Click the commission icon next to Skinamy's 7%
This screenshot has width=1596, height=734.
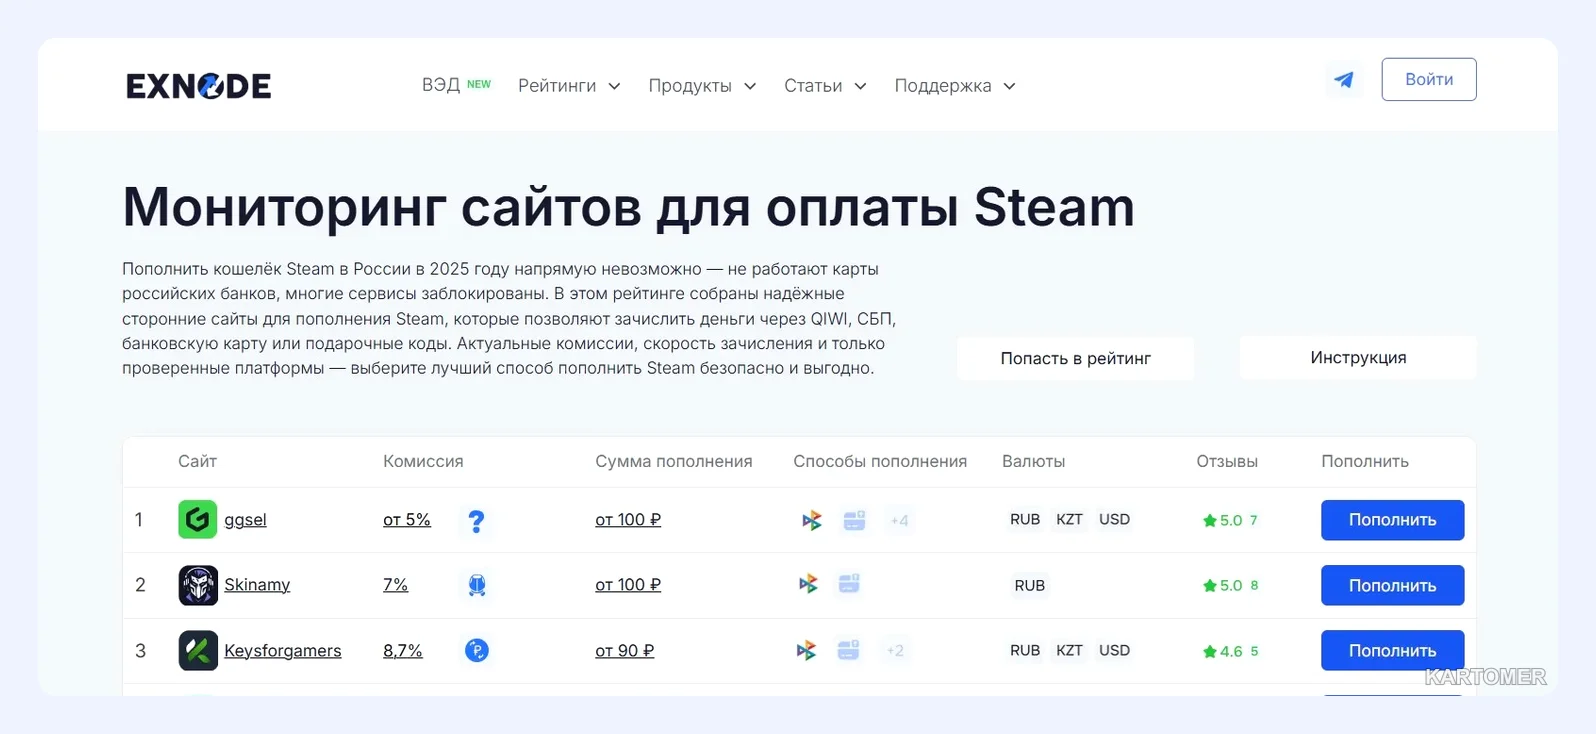pos(477,585)
